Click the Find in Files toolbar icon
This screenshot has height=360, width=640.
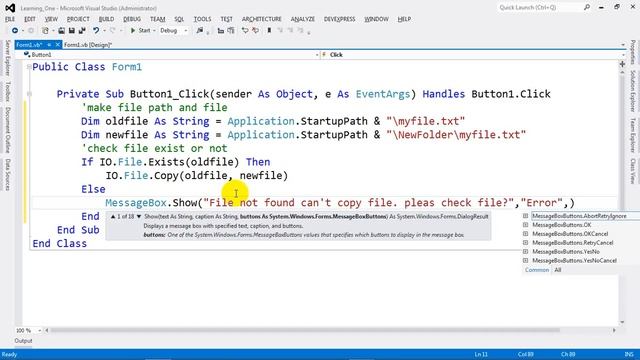(x=200, y=31)
